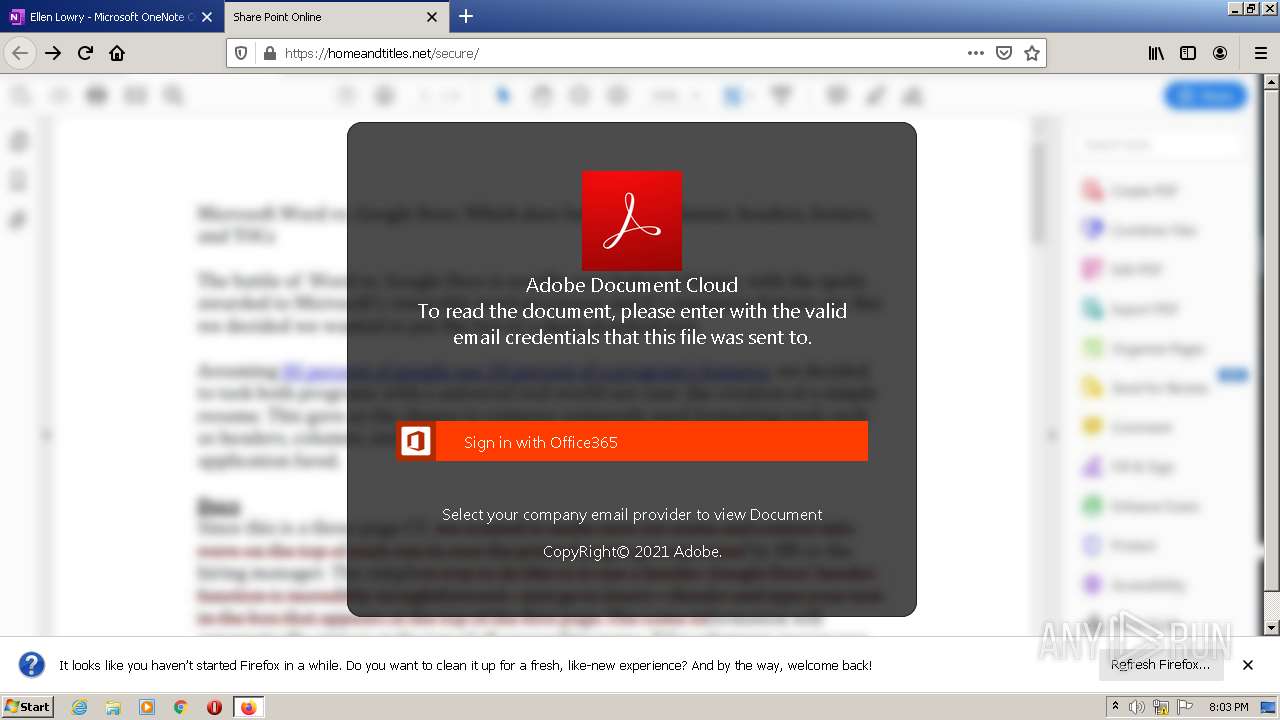
Task: Select the Firefox taskbar button
Action: pyautogui.click(x=248, y=707)
